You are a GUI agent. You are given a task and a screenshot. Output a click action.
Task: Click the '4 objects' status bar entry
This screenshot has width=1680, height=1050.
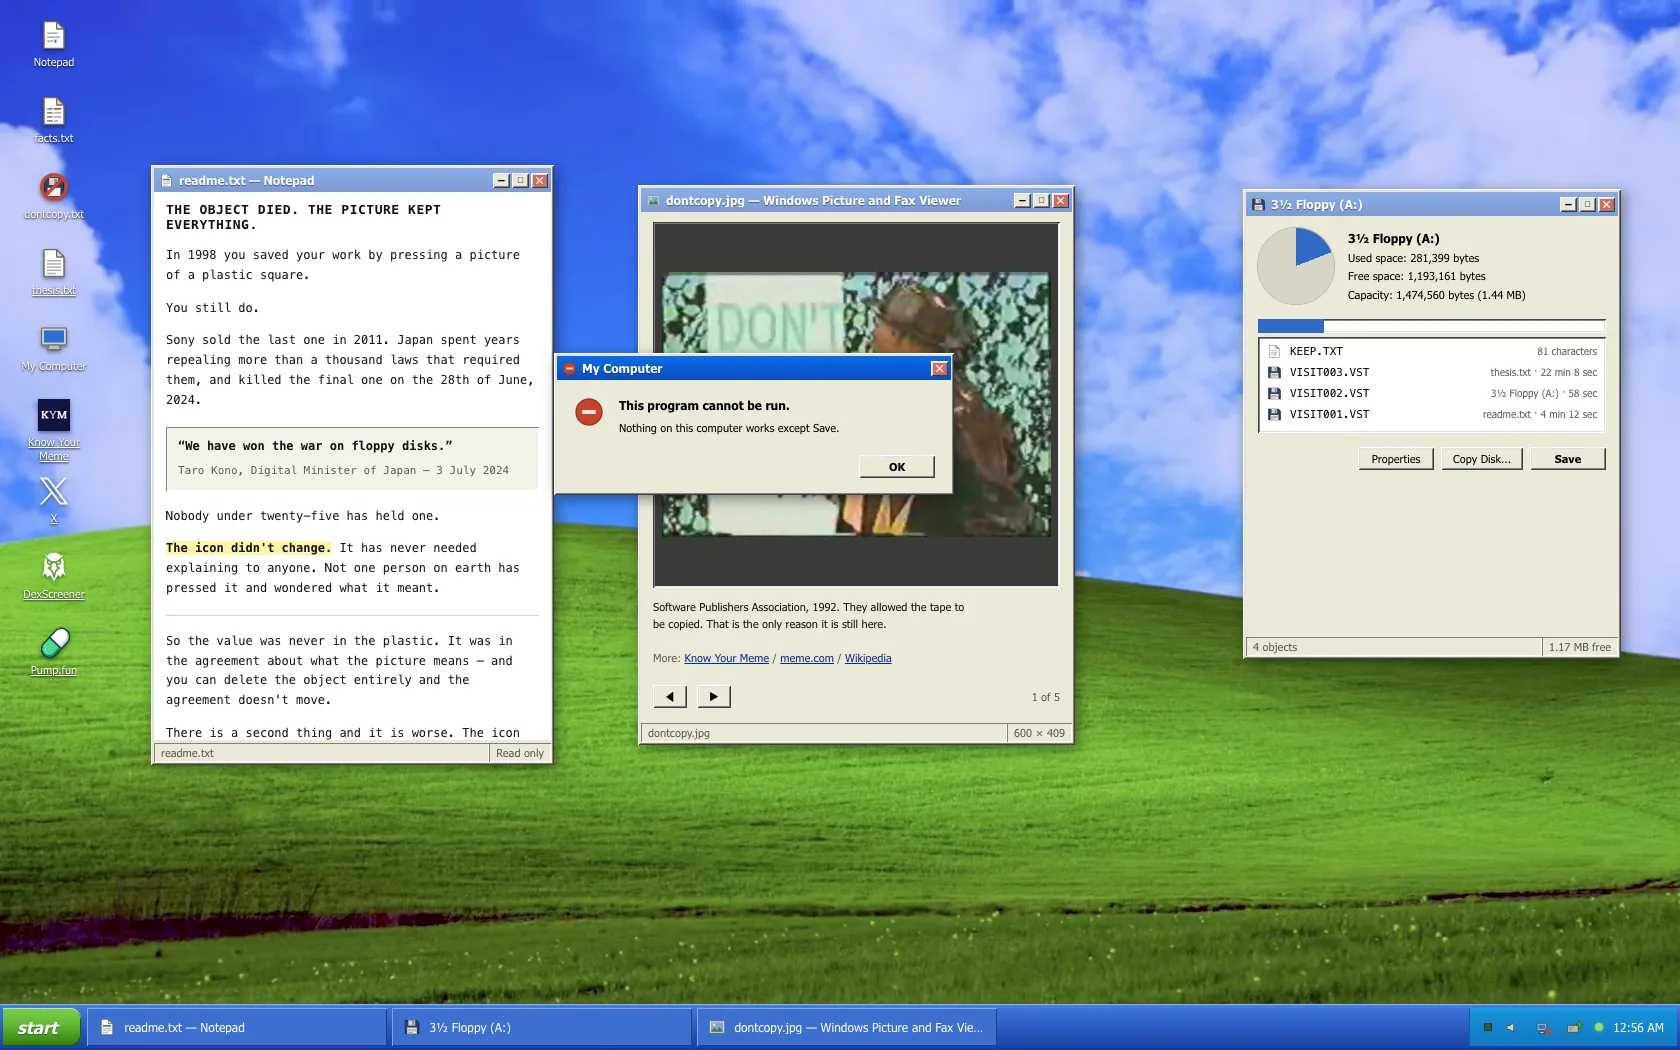1394,647
